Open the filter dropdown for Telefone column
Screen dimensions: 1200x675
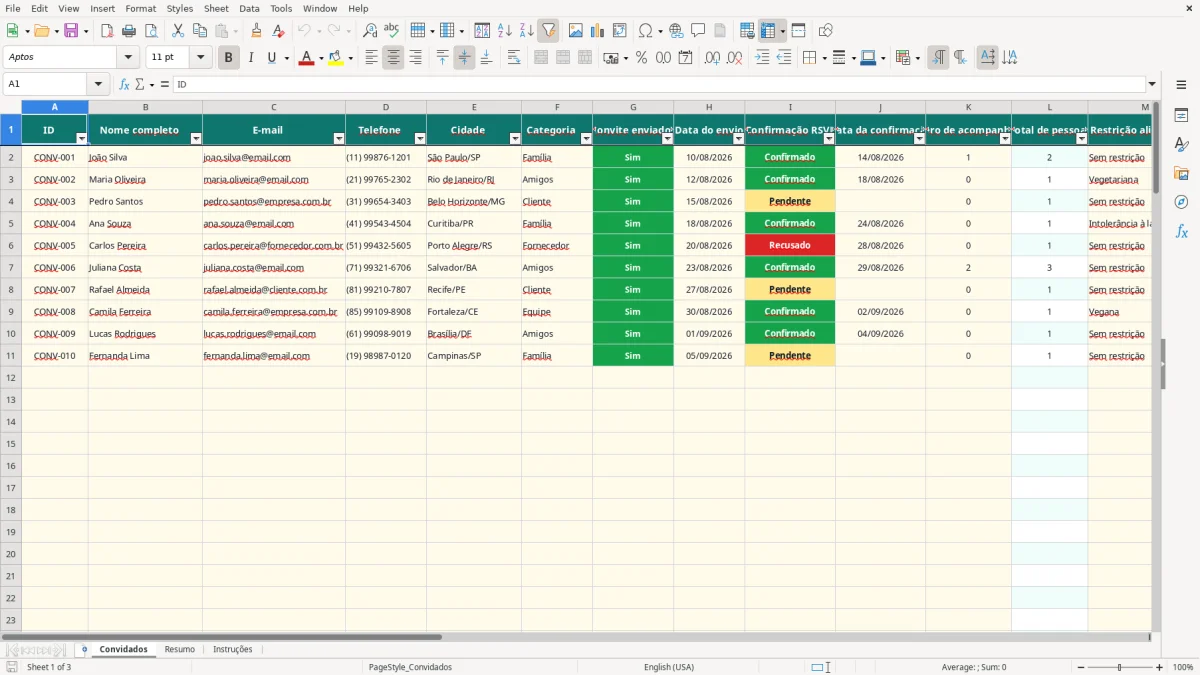(420, 139)
